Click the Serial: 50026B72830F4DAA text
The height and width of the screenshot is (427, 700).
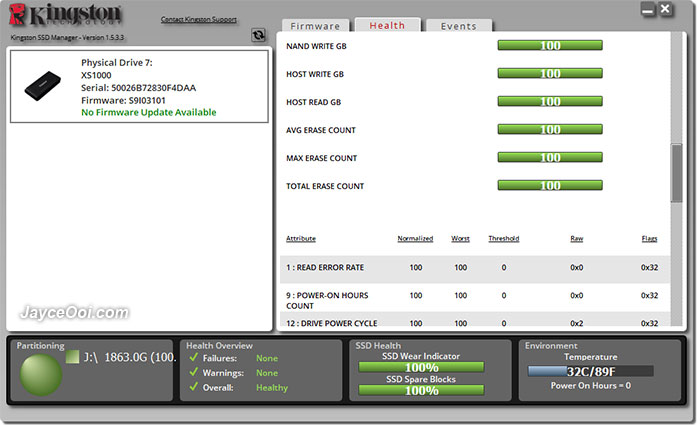138,88
